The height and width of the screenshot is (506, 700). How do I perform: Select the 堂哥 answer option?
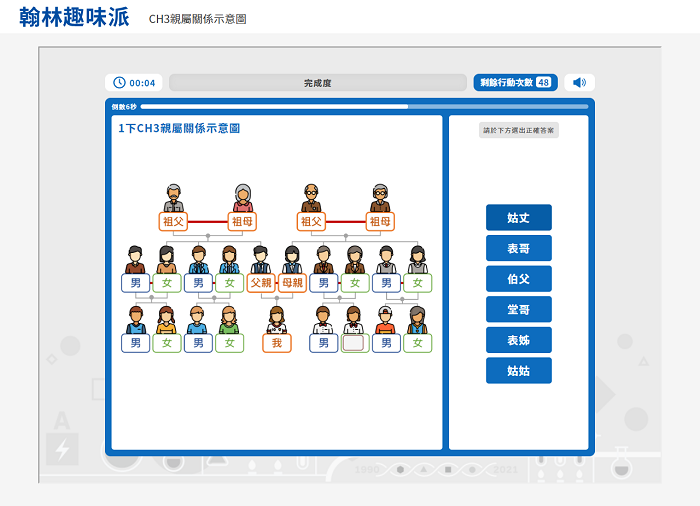(518, 310)
